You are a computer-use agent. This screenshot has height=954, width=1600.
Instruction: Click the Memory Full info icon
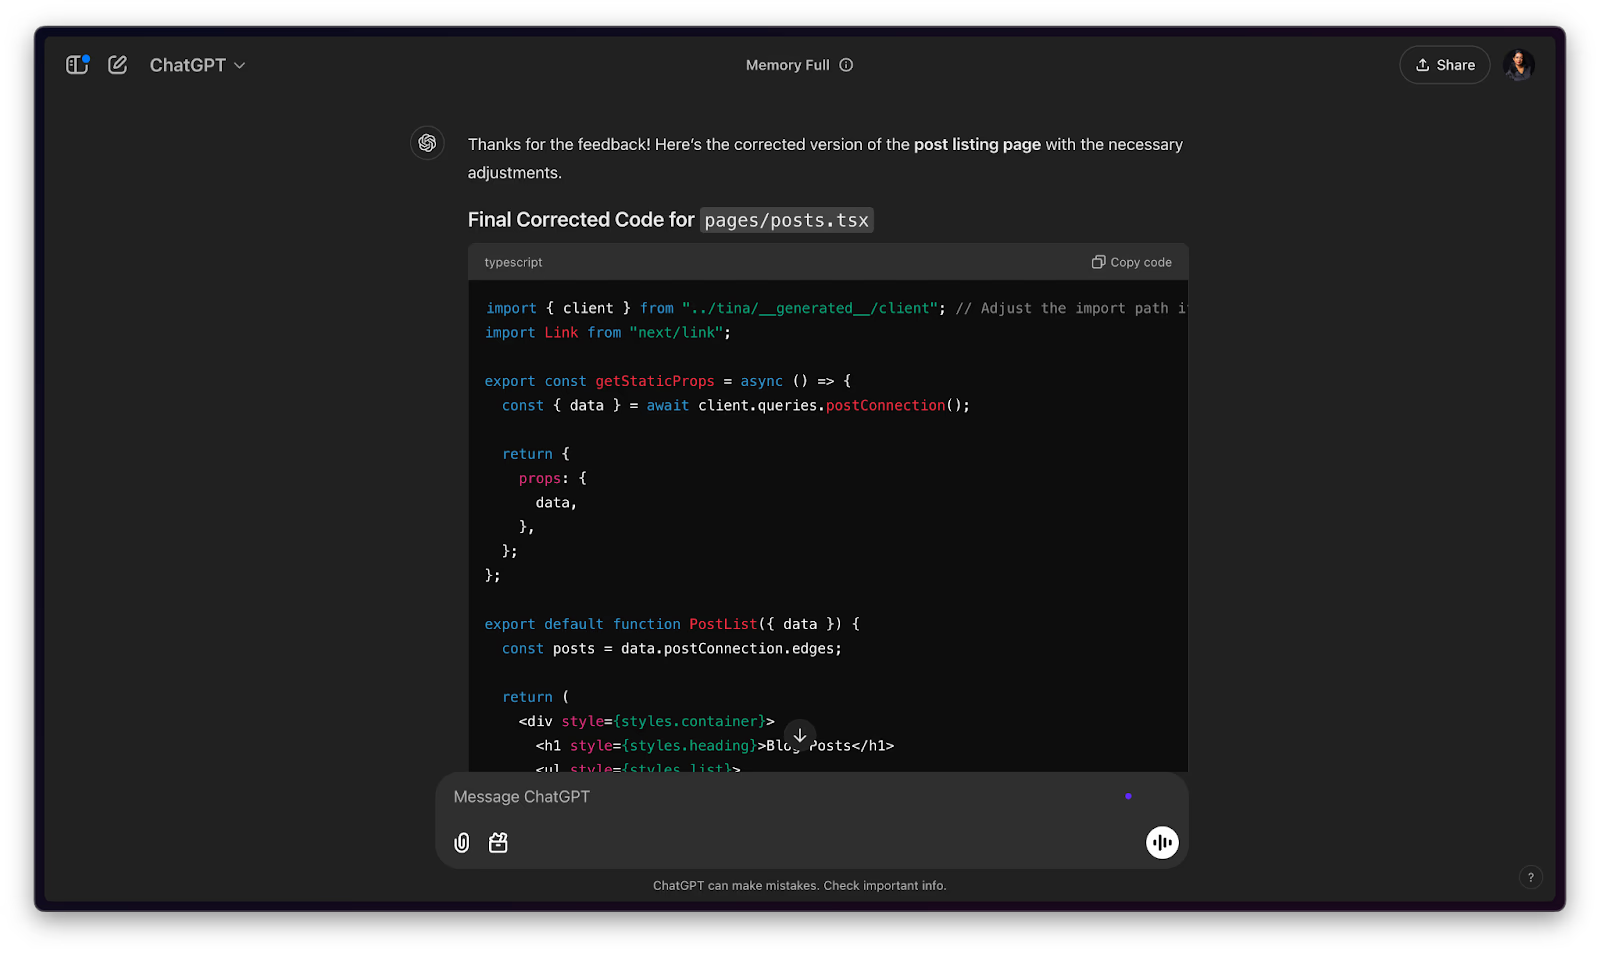(x=846, y=65)
